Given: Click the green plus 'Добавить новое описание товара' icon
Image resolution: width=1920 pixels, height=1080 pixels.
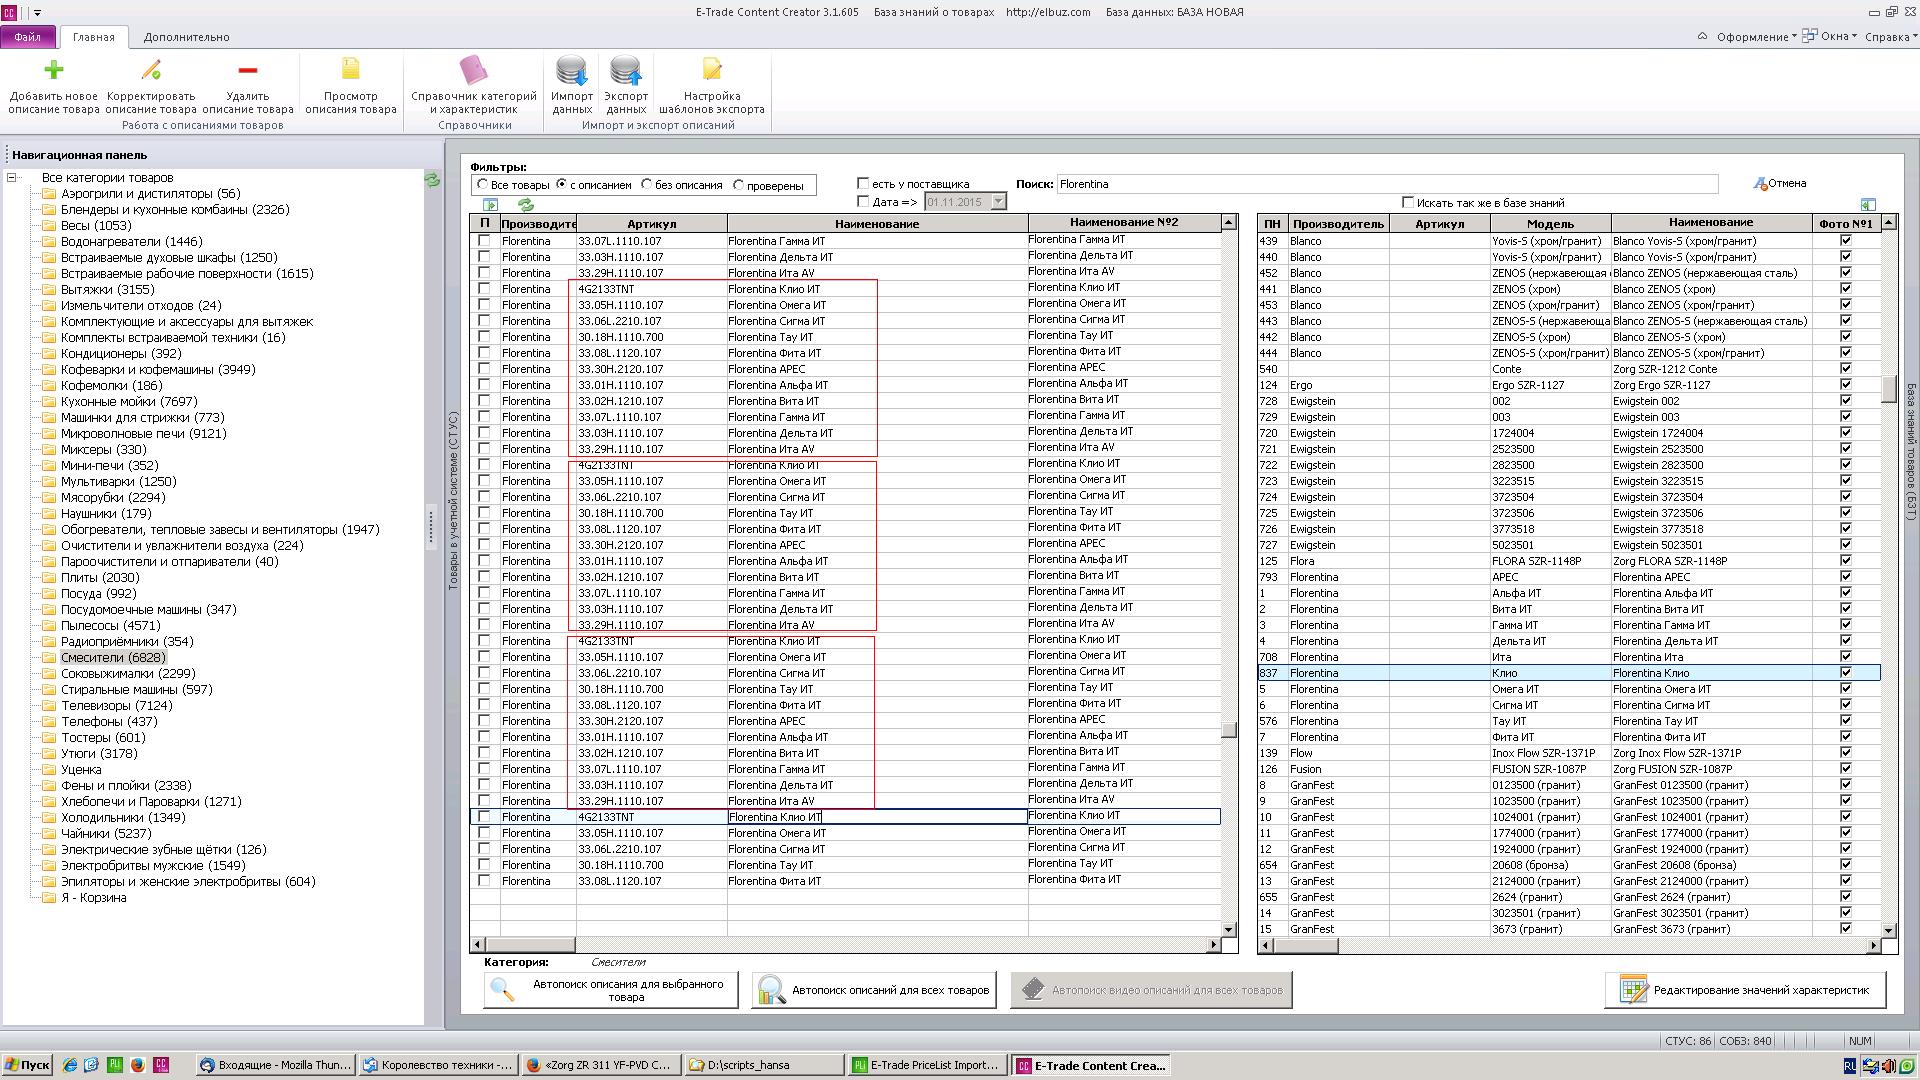Looking at the screenshot, I should pyautogui.click(x=54, y=69).
